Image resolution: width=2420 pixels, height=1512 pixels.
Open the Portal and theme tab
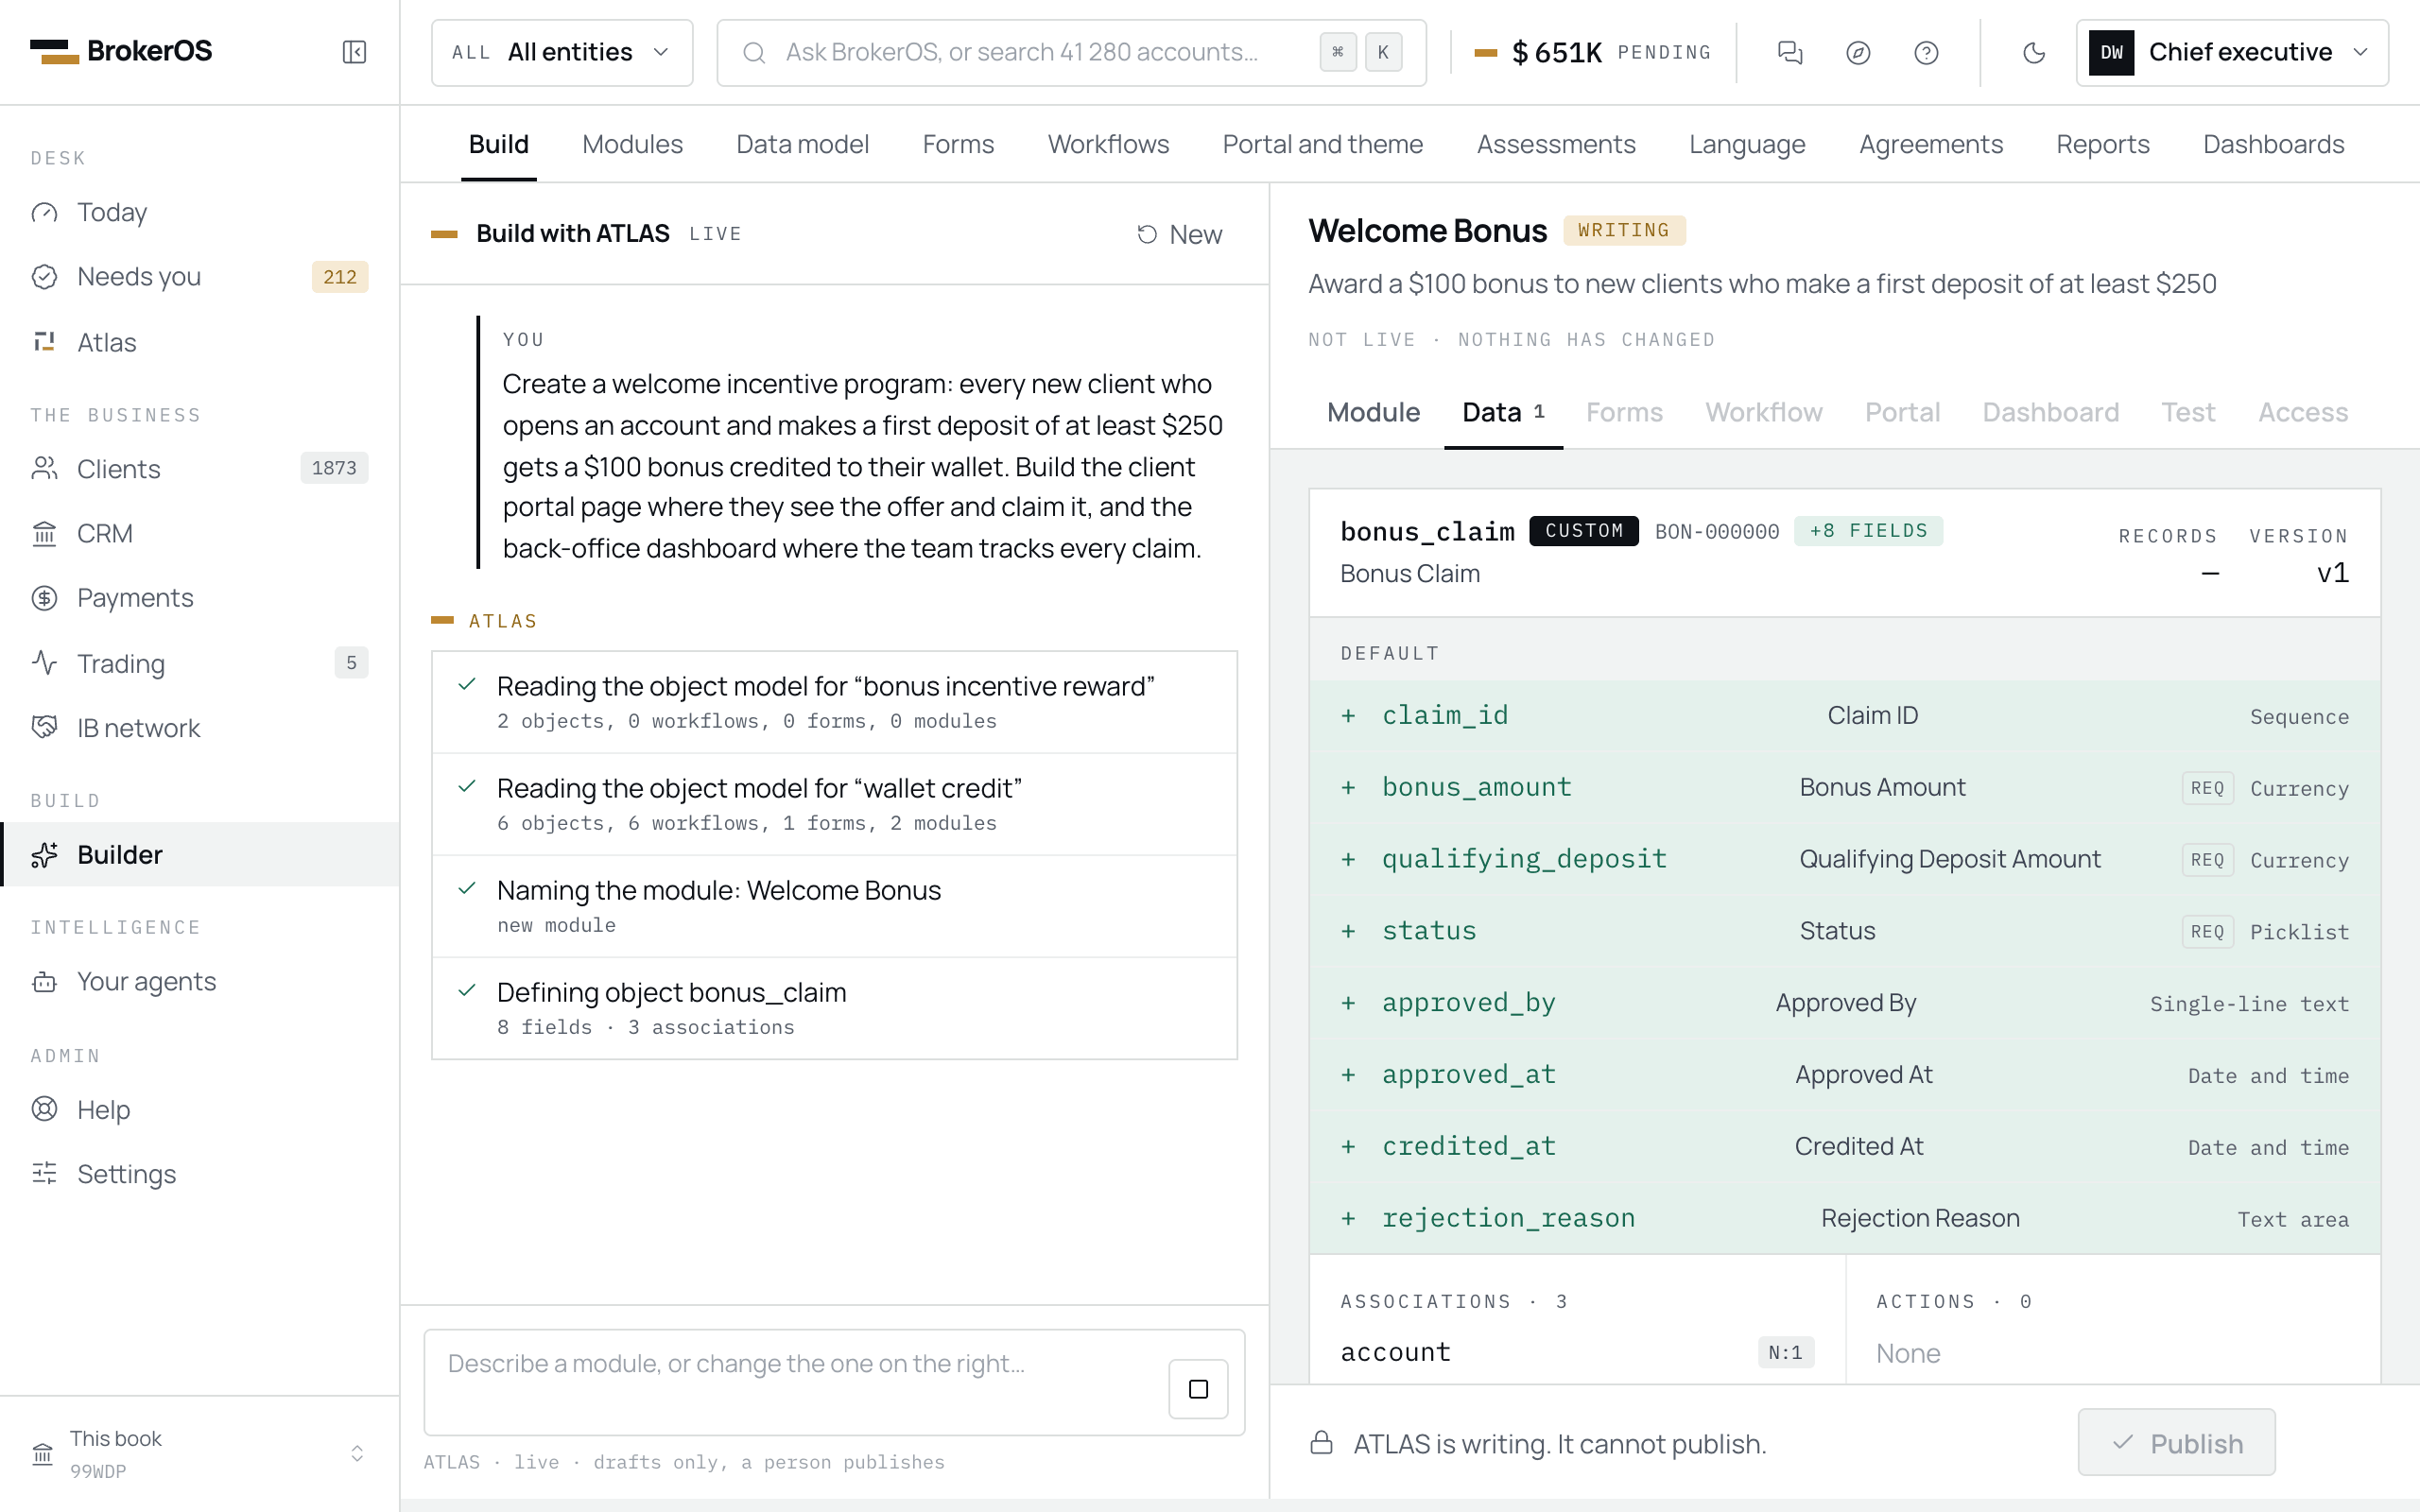[x=1322, y=144]
